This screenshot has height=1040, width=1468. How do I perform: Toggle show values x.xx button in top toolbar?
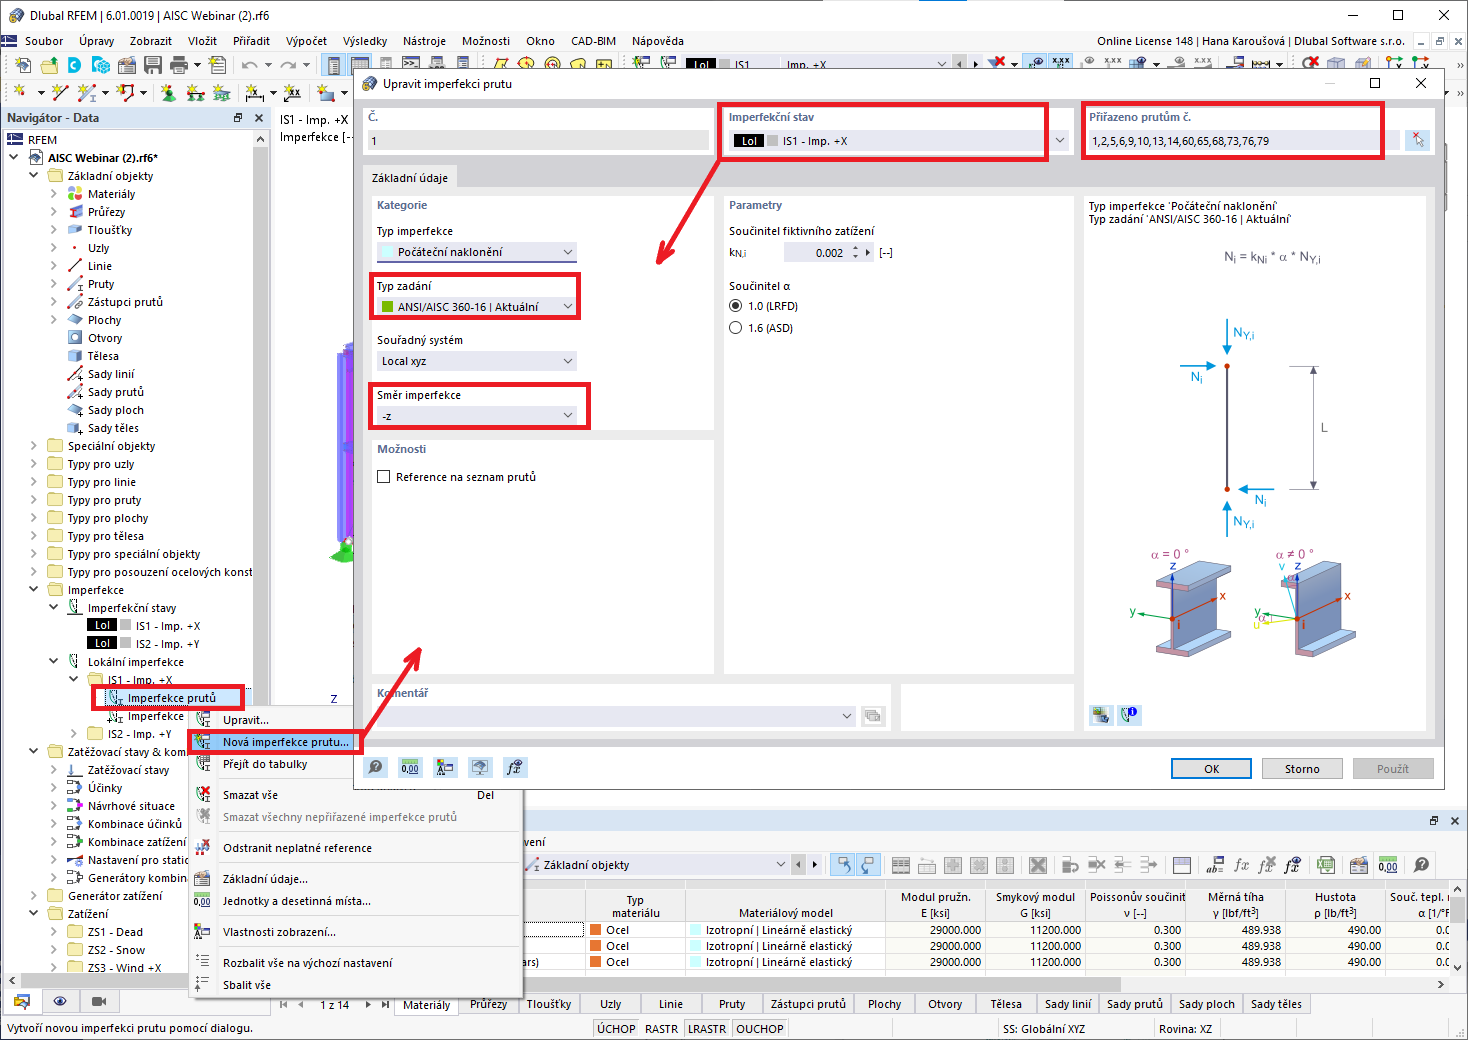tap(1061, 62)
